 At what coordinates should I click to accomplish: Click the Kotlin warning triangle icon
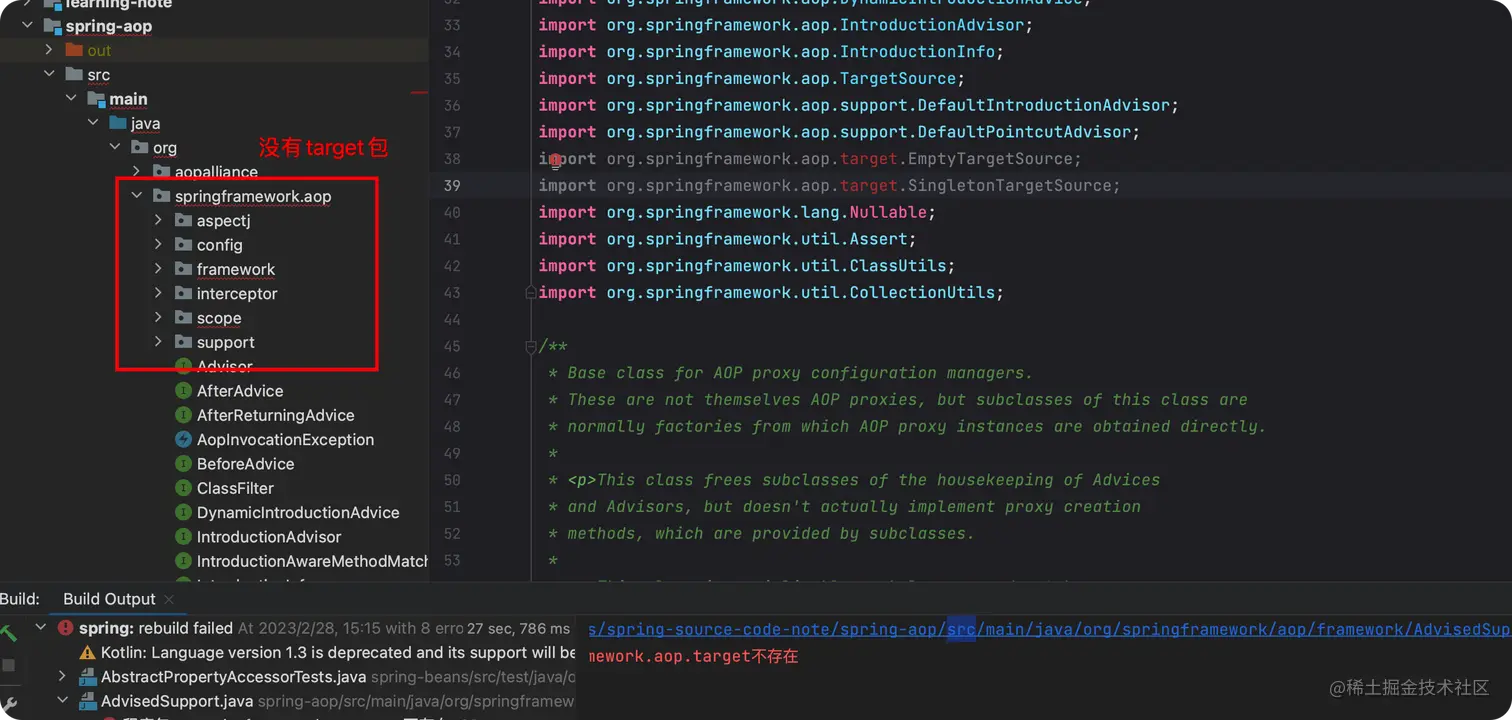point(88,653)
